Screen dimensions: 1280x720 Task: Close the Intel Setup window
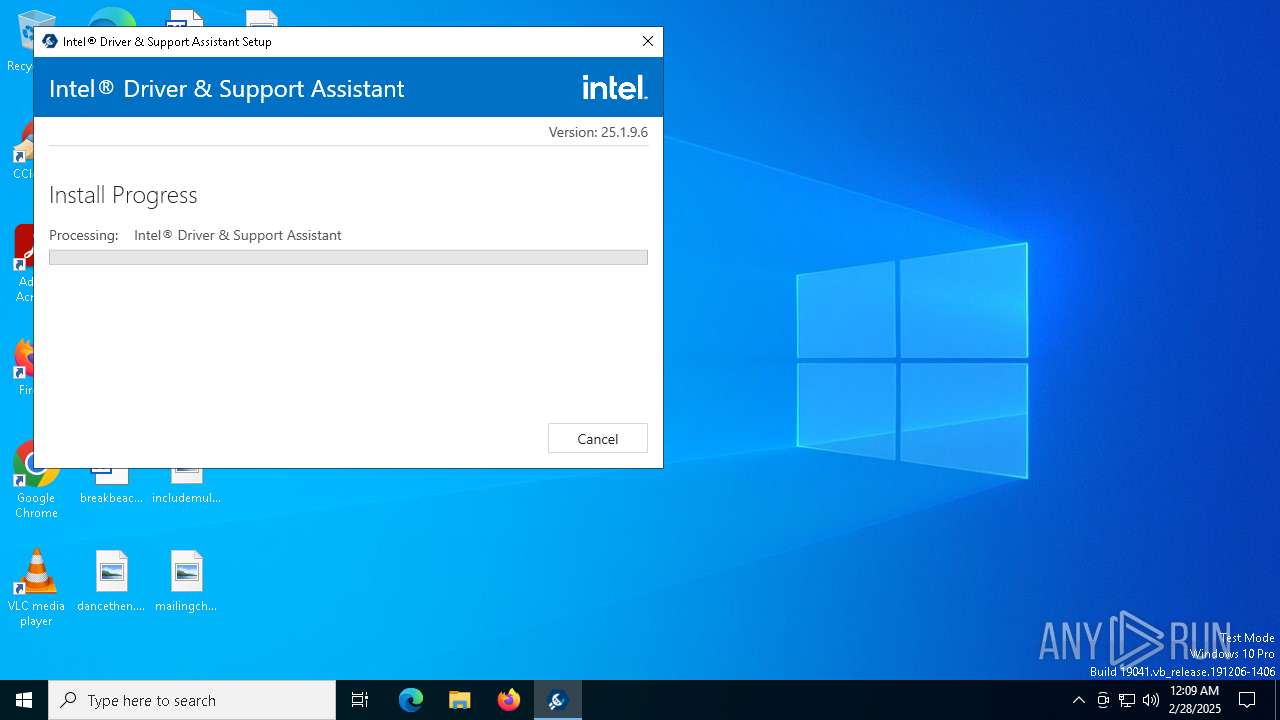(x=647, y=41)
